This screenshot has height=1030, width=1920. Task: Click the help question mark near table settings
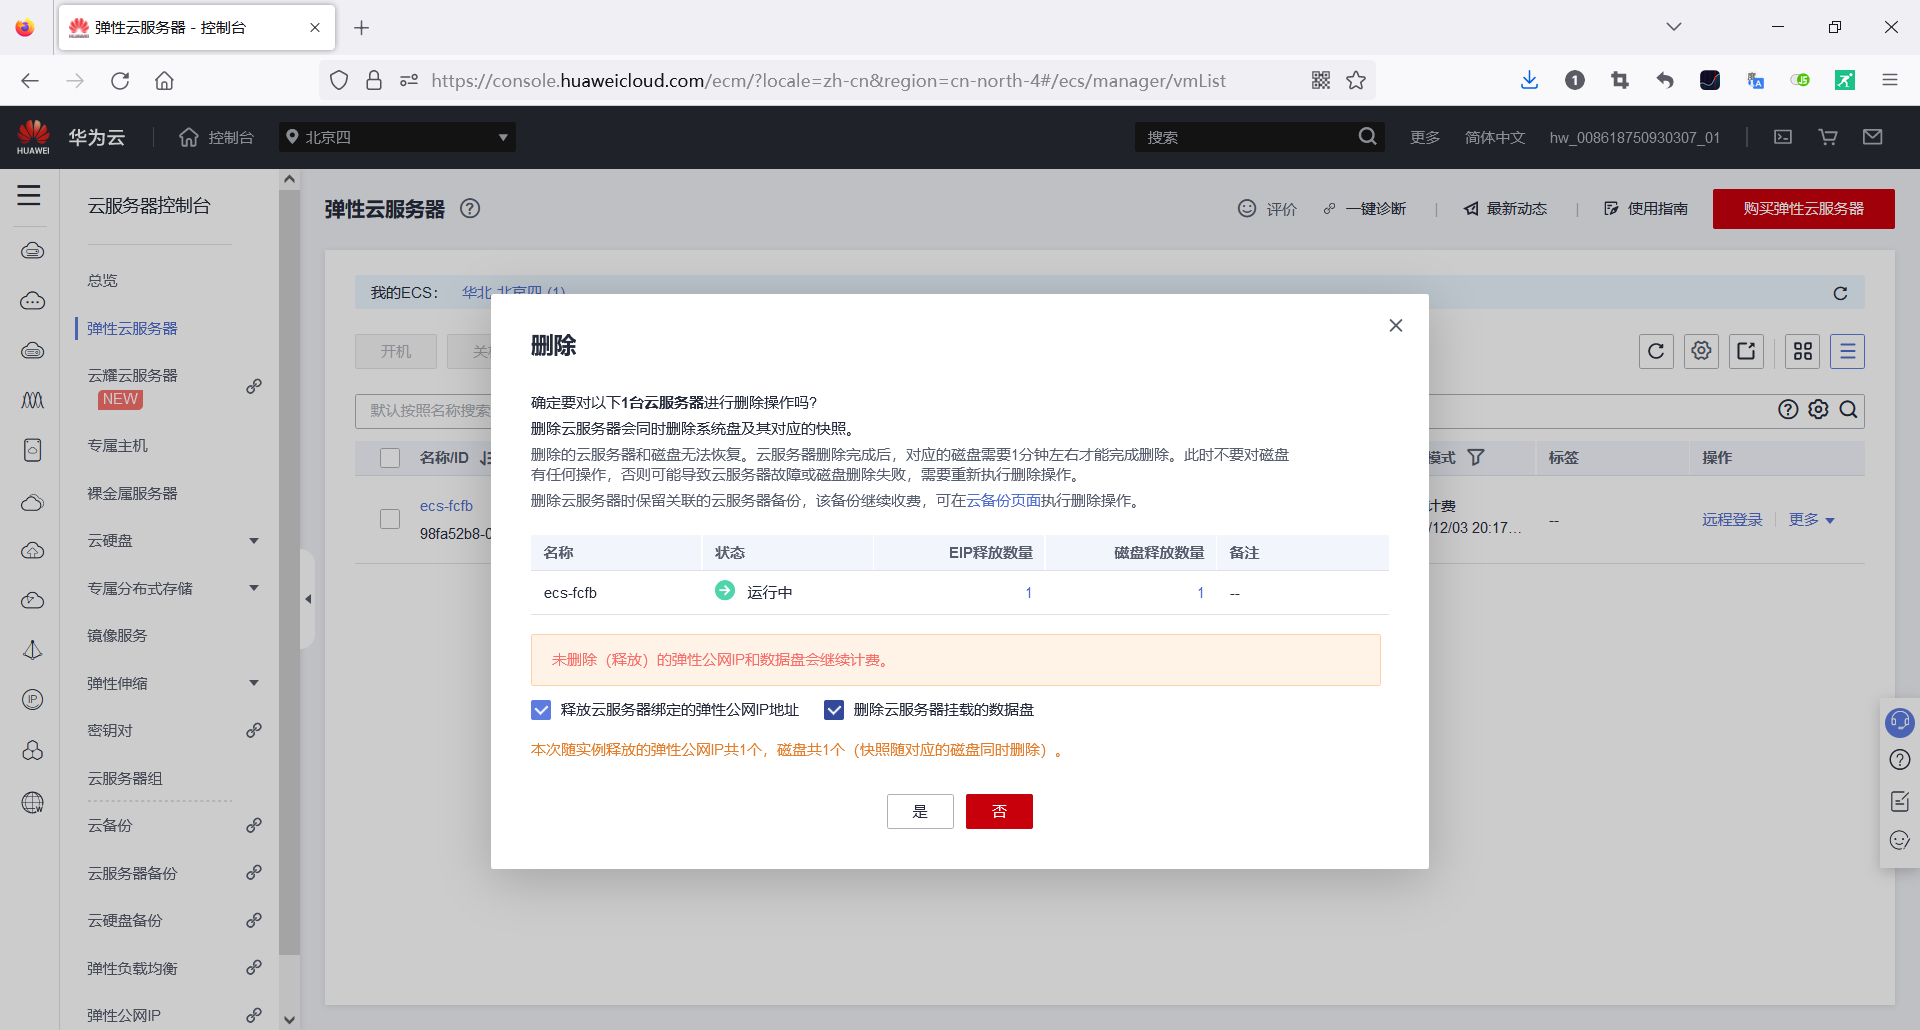click(x=1788, y=409)
